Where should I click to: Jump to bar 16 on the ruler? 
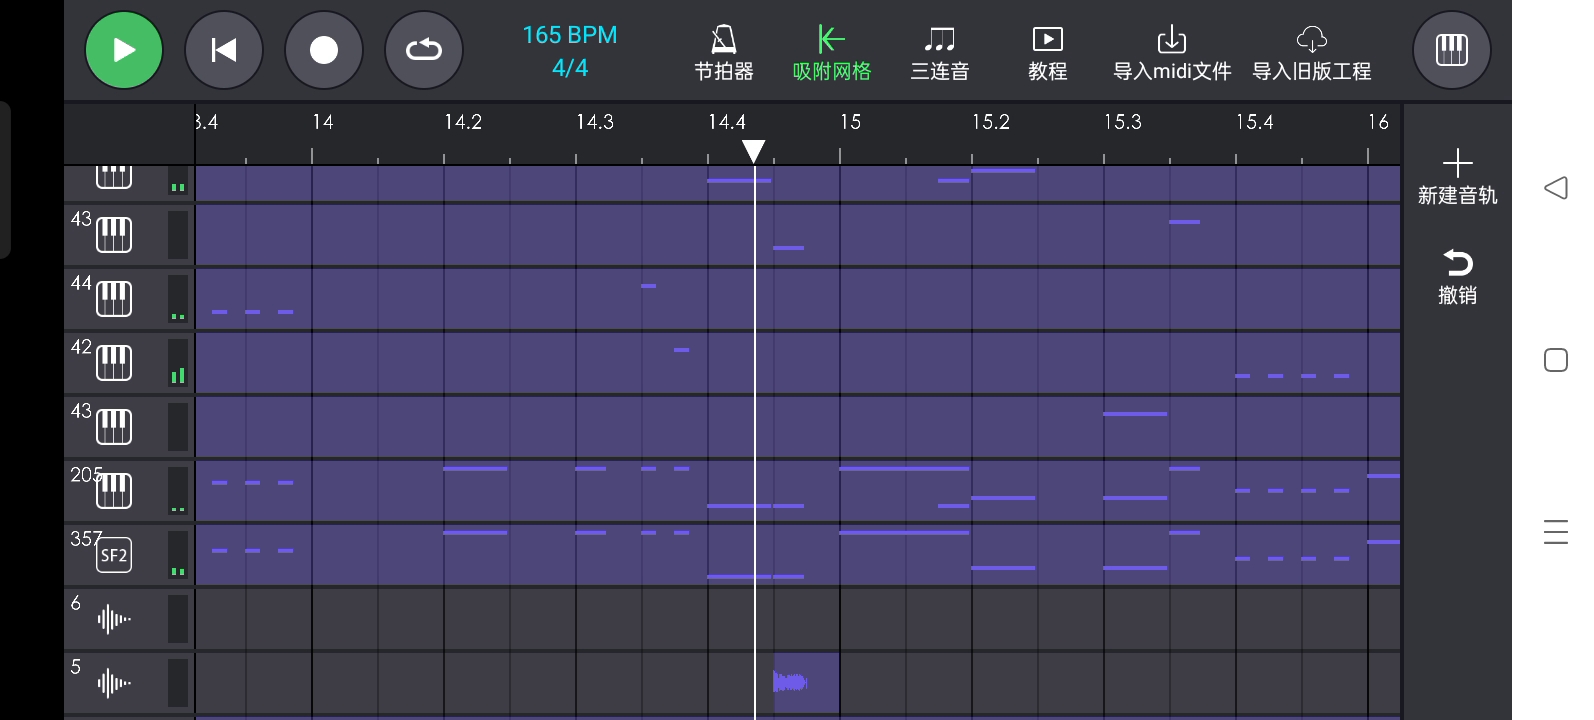pyautogui.click(x=1378, y=122)
